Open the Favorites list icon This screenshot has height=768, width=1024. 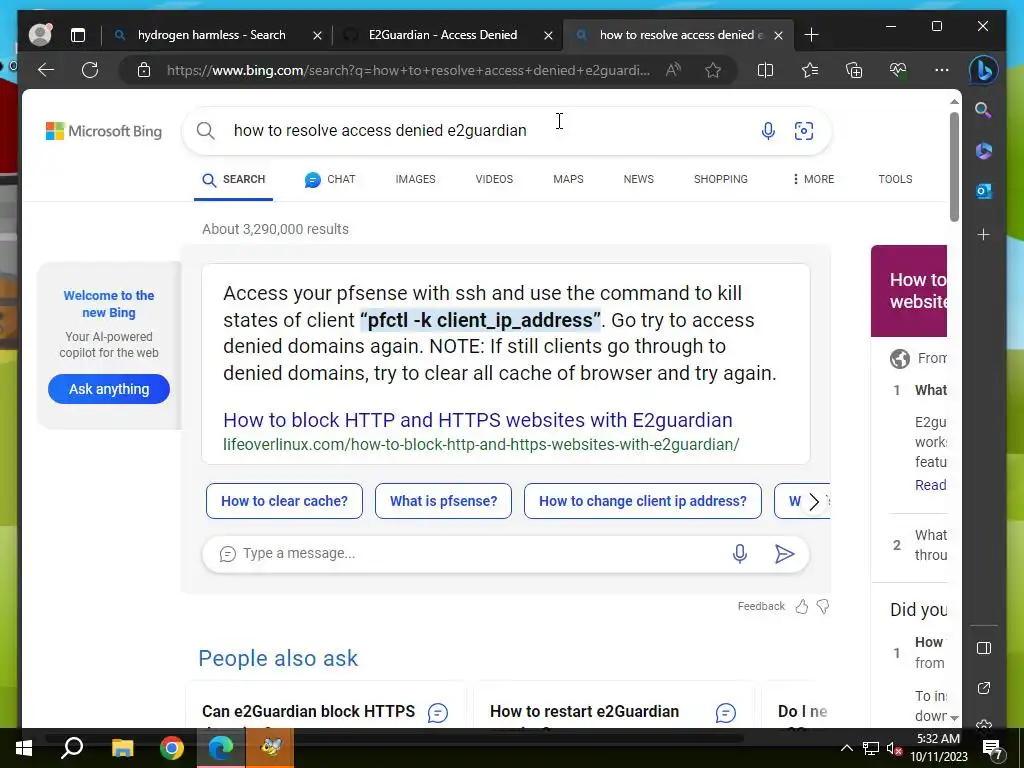point(810,70)
